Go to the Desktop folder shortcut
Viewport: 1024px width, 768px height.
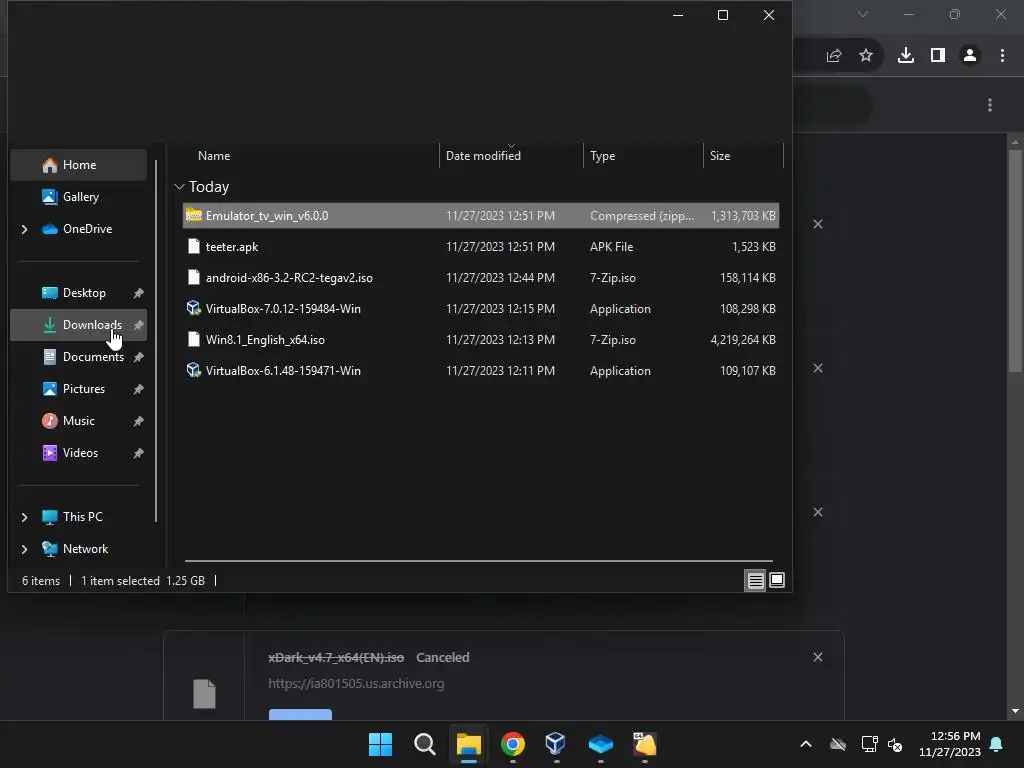[x=79, y=293]
